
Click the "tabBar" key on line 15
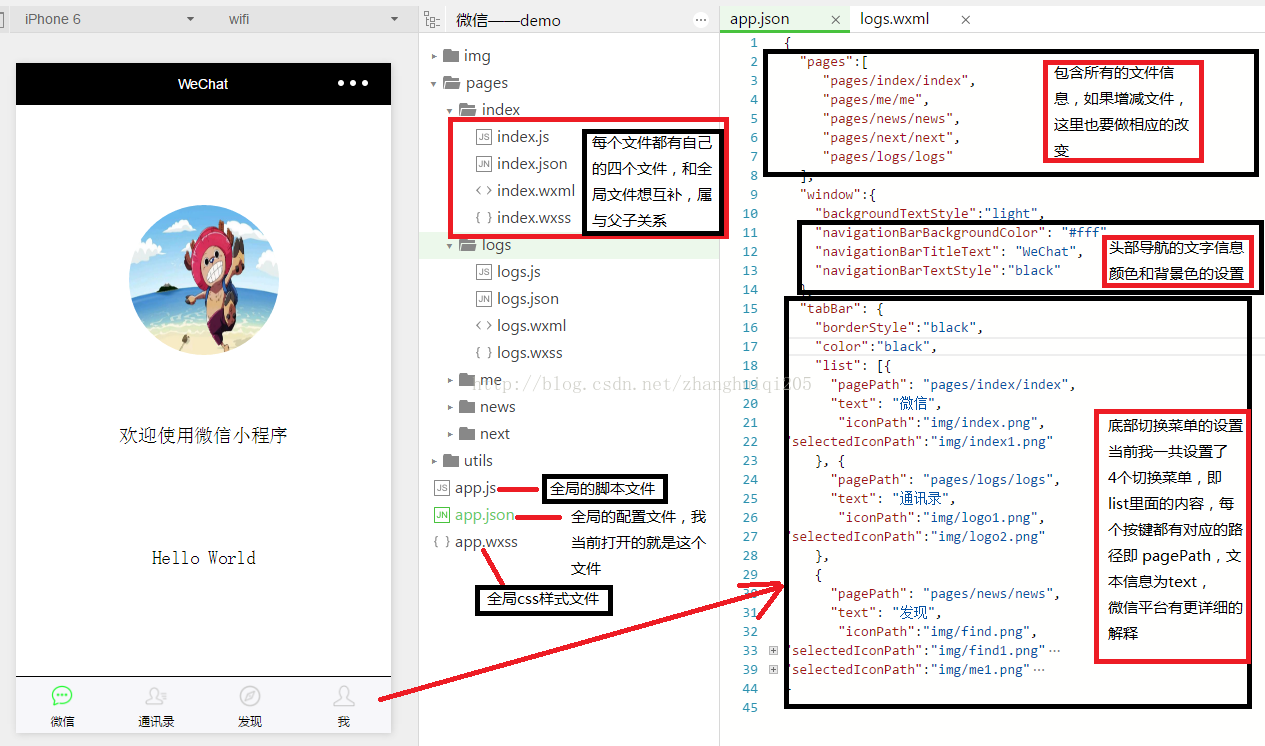829,309
